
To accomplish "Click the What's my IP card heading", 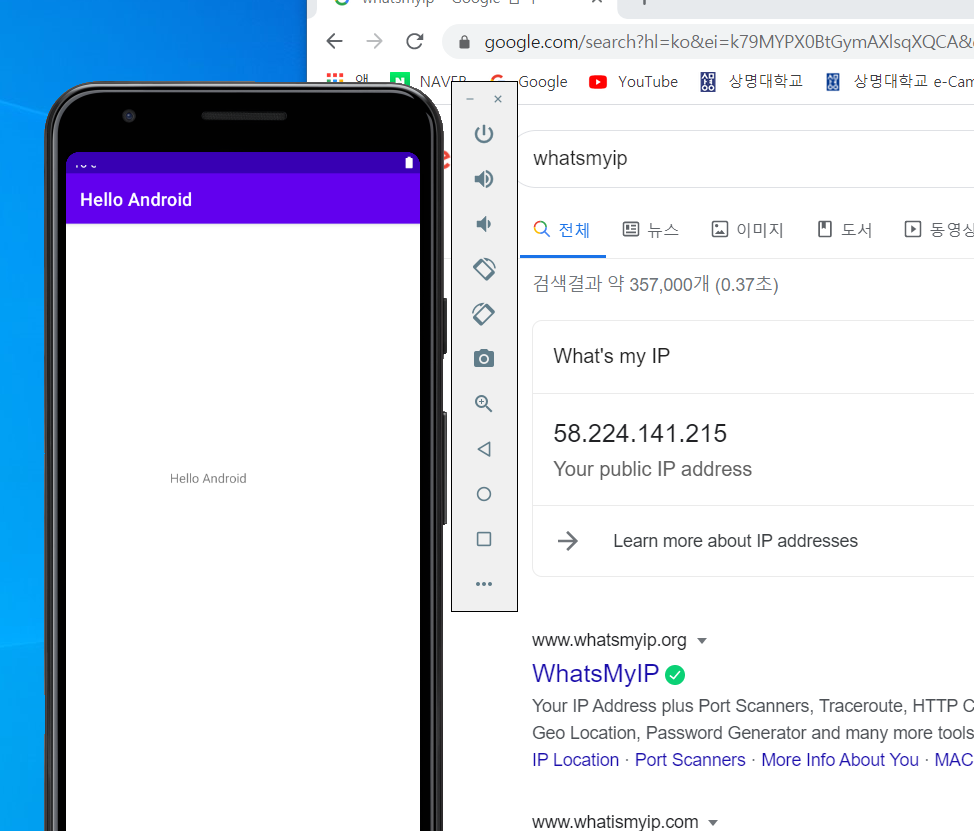I will pyautogui.click(x=611, y=356).
